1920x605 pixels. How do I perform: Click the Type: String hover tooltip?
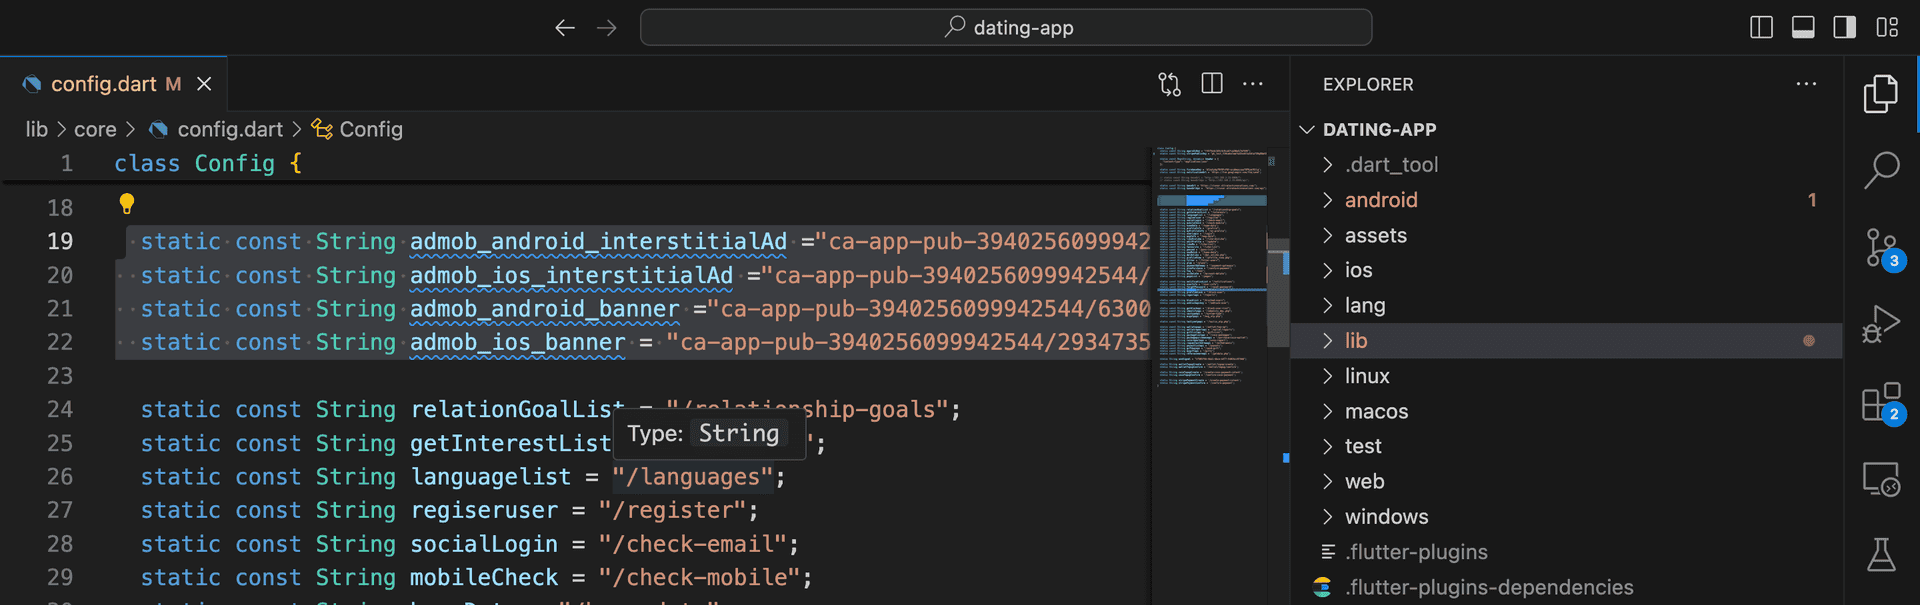pyautogui.click(x=709, y=434)
